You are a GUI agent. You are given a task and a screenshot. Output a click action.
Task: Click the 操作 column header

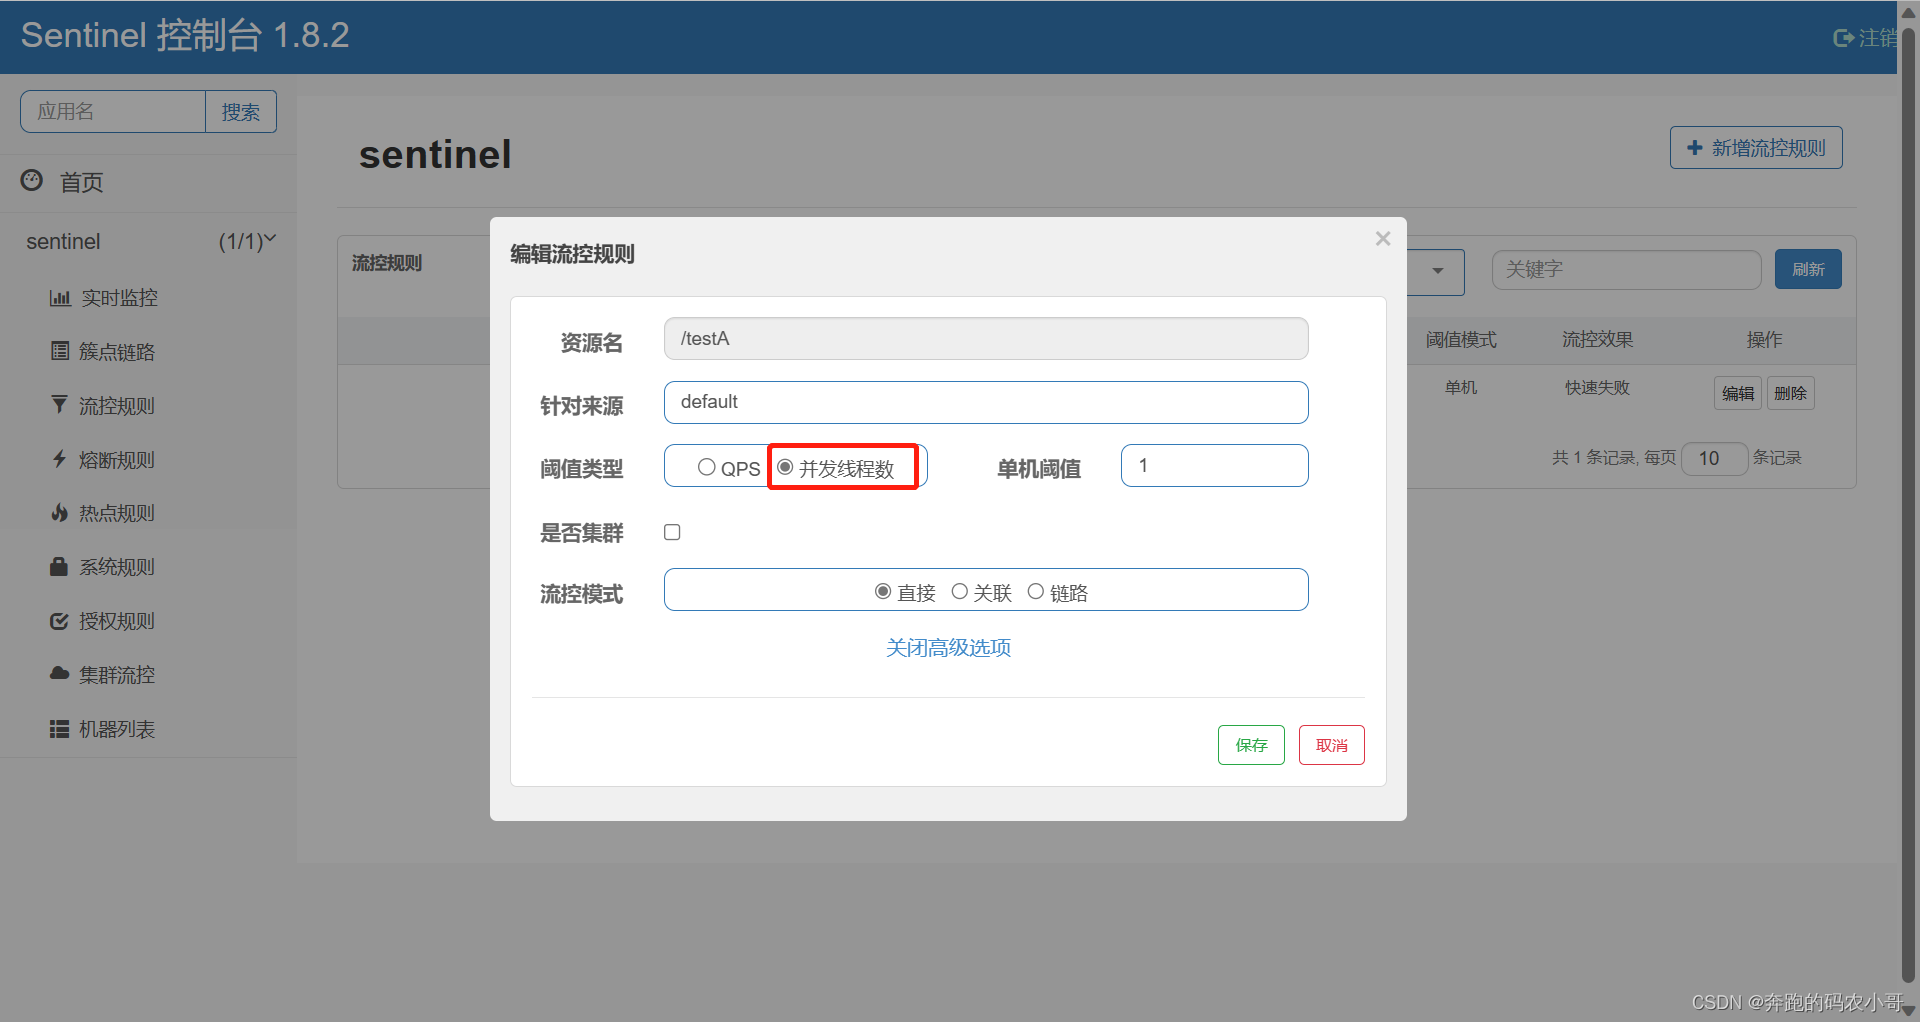coord(1764,340)
